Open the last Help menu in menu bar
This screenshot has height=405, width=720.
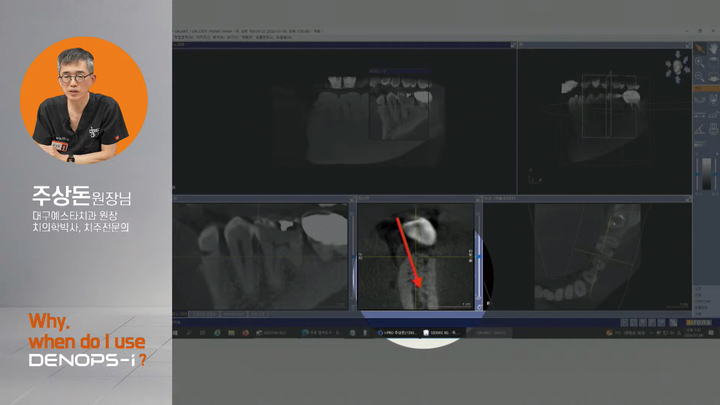(284, 37)
